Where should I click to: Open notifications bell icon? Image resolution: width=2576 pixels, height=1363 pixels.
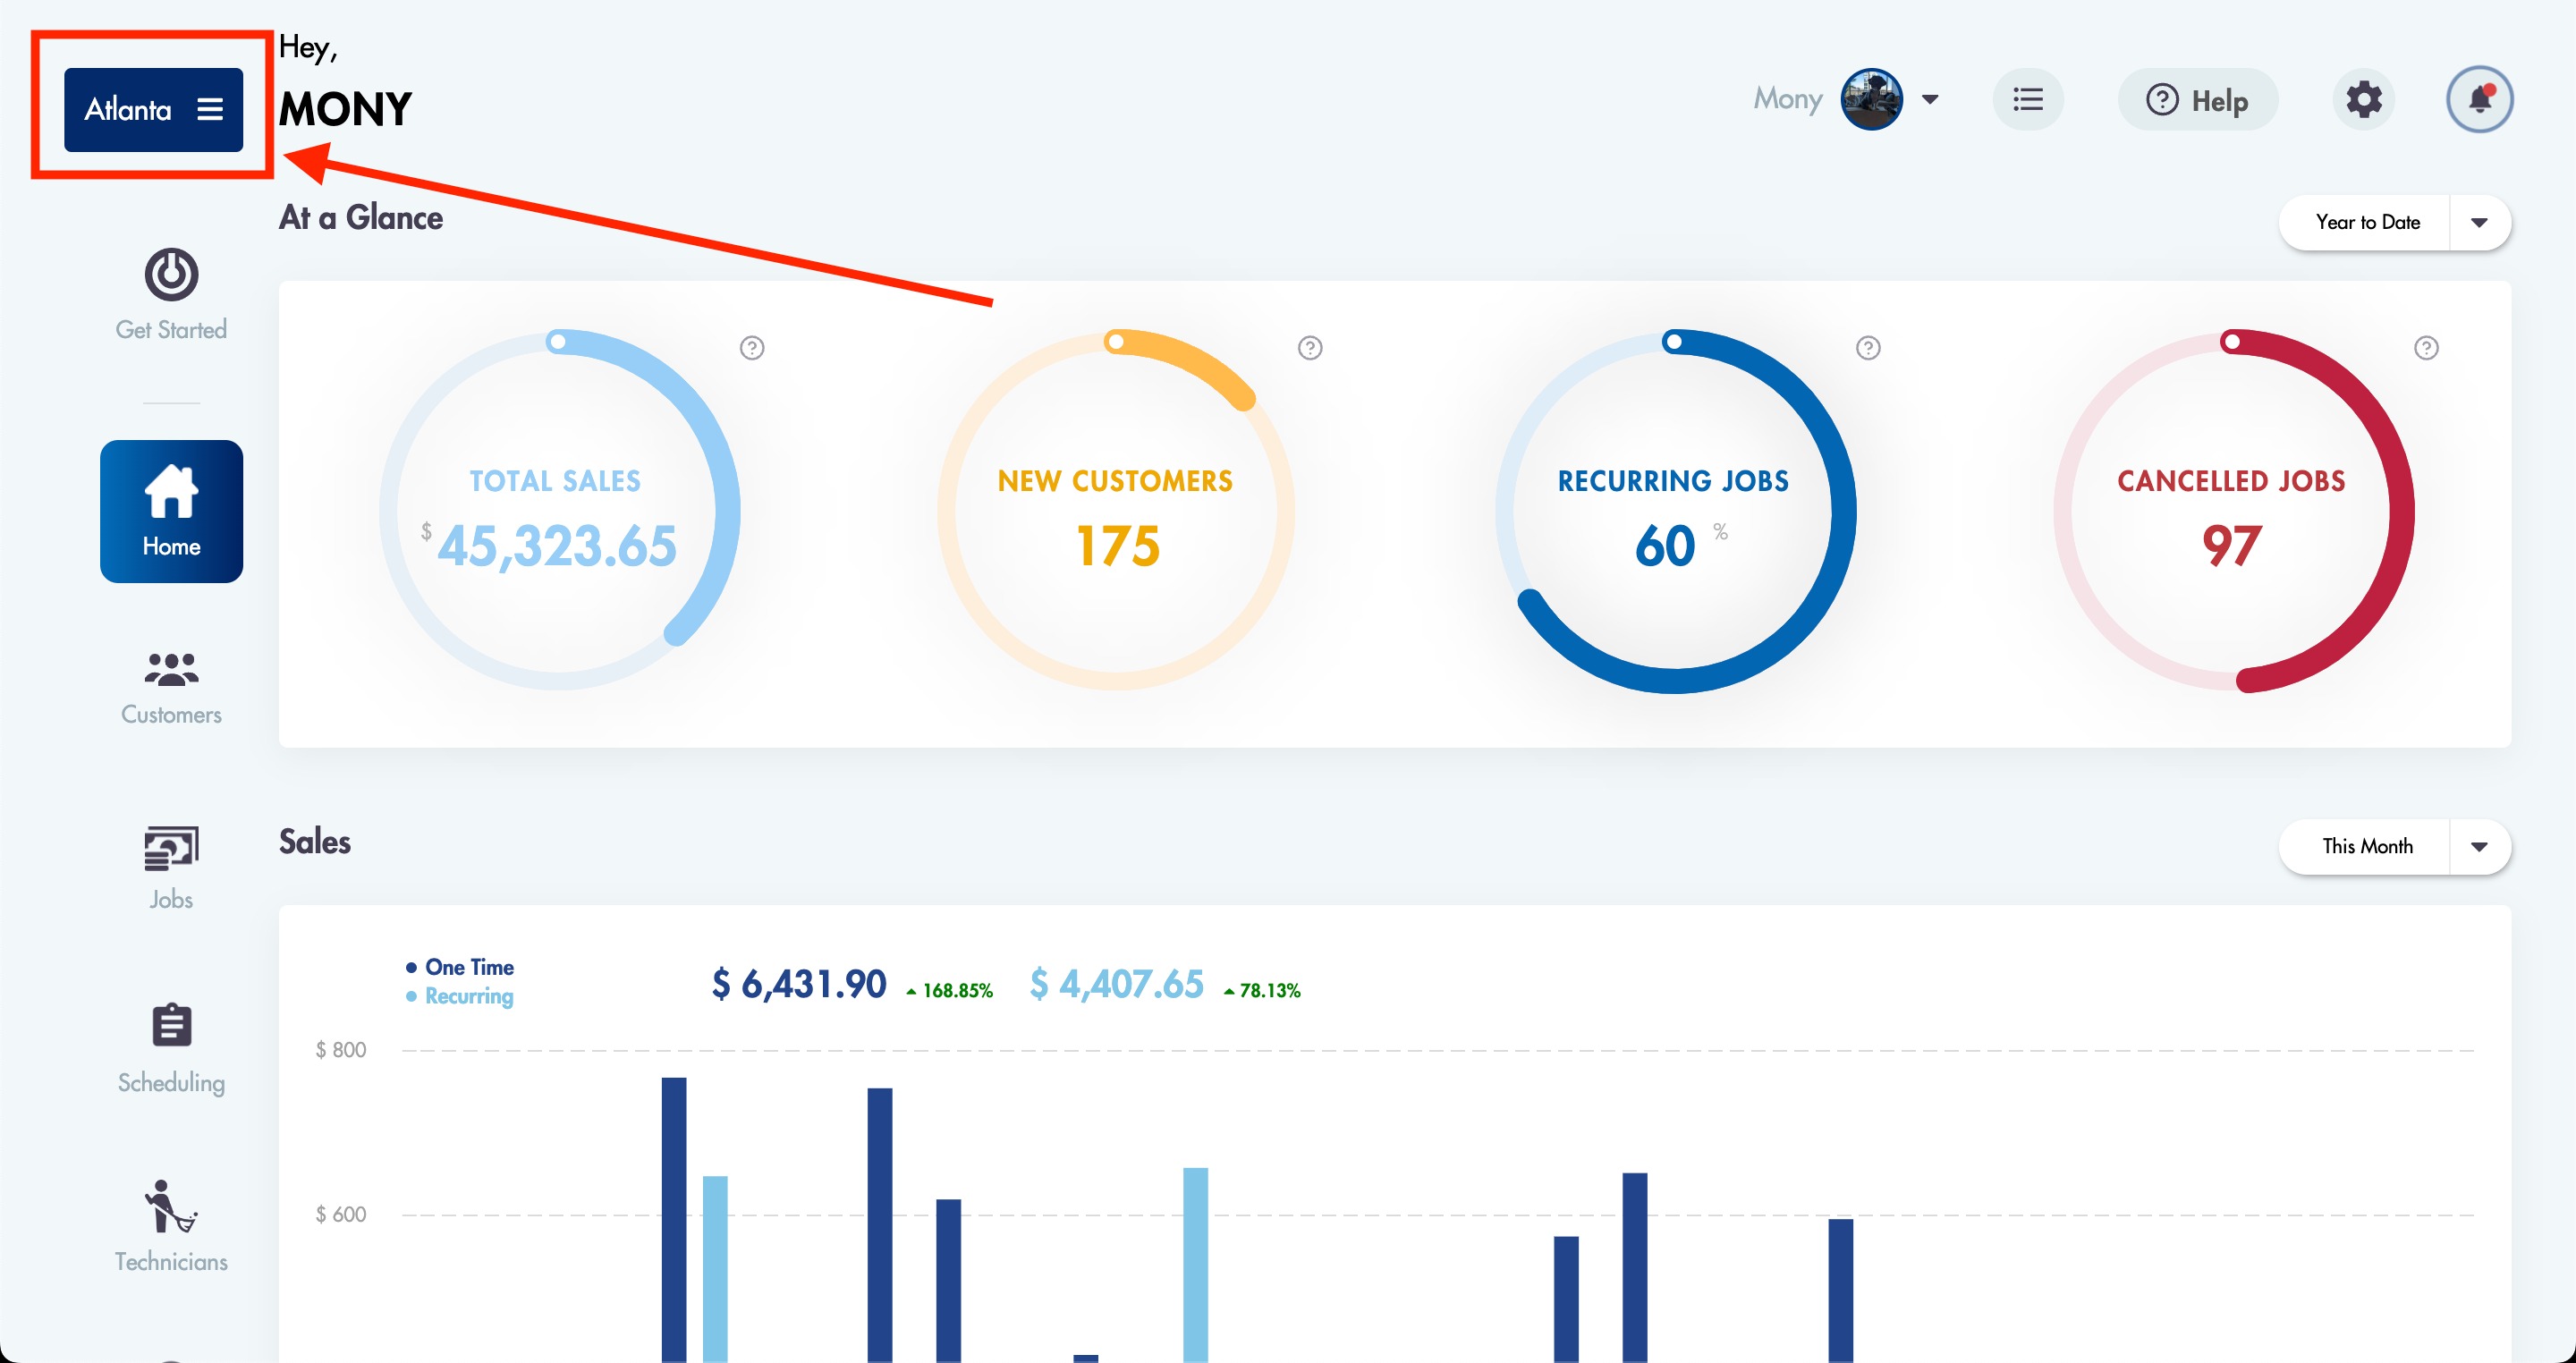pyautogui.click(x=2479, y=99)
